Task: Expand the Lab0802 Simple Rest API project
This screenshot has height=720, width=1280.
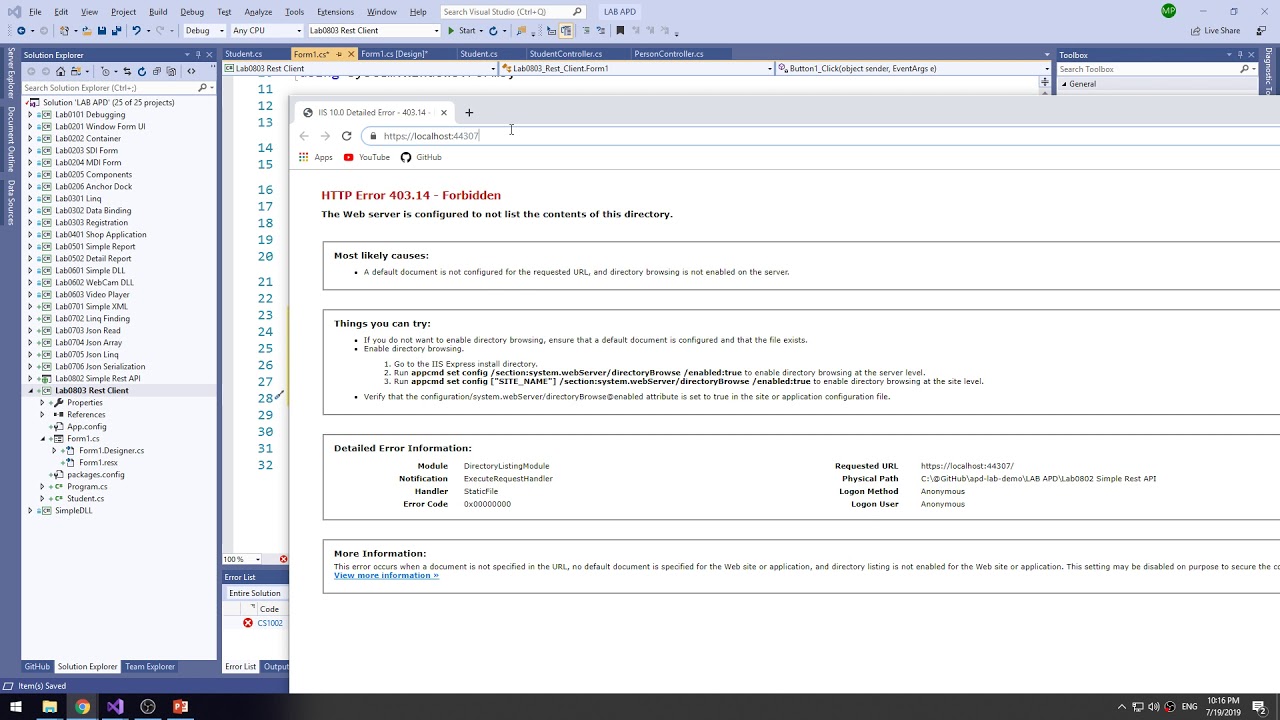Action: click(30, 379)
